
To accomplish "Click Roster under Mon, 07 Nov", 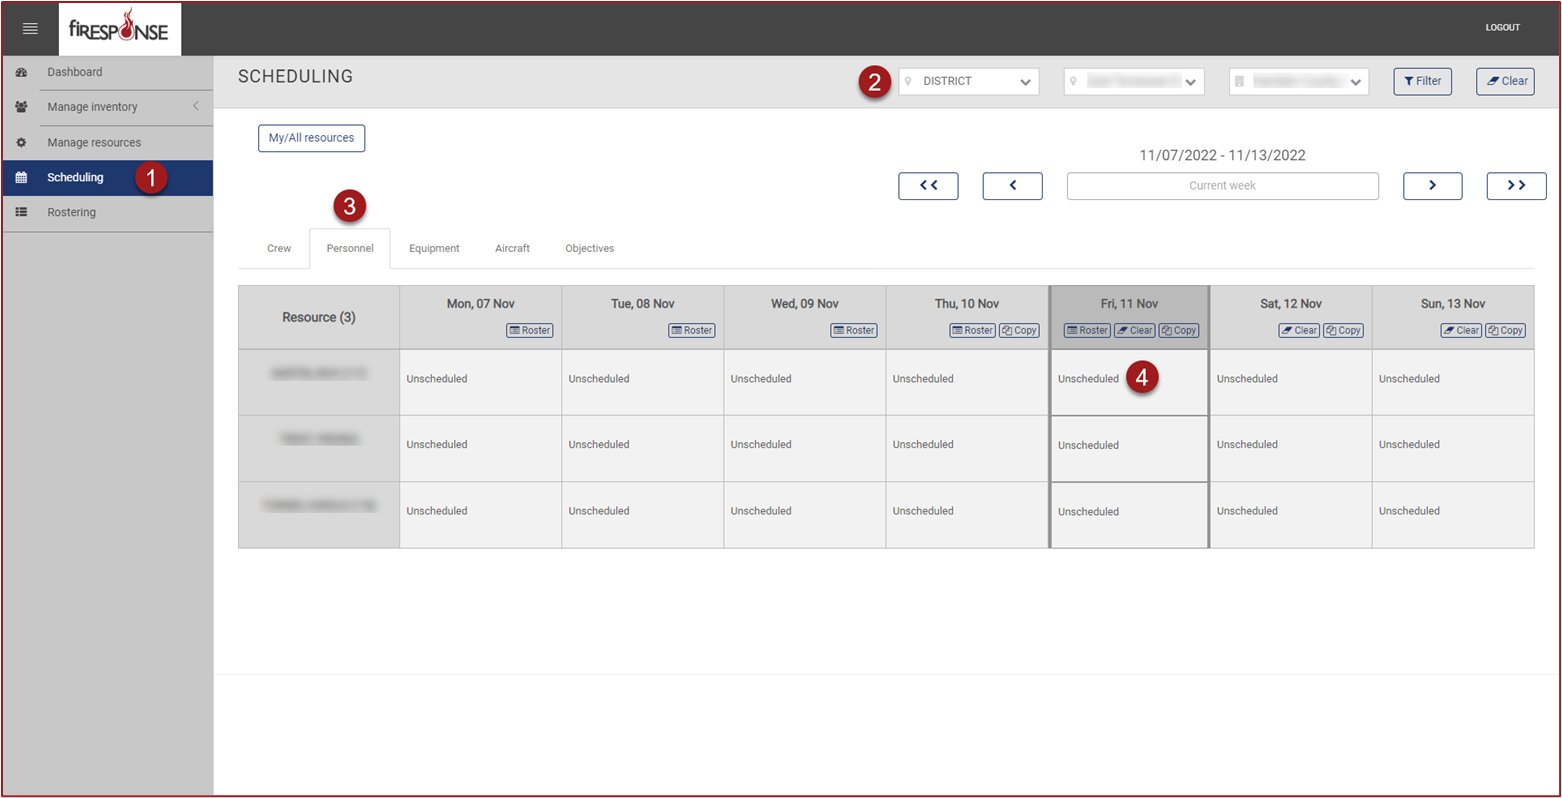I will (x=530, y=331).
